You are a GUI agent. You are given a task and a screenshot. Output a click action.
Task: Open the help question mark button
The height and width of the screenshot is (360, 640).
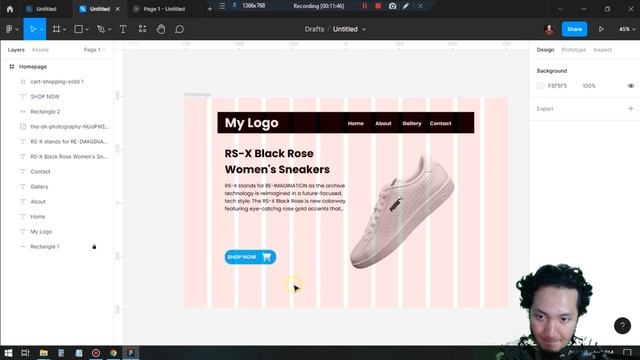[x=622, y=325]
